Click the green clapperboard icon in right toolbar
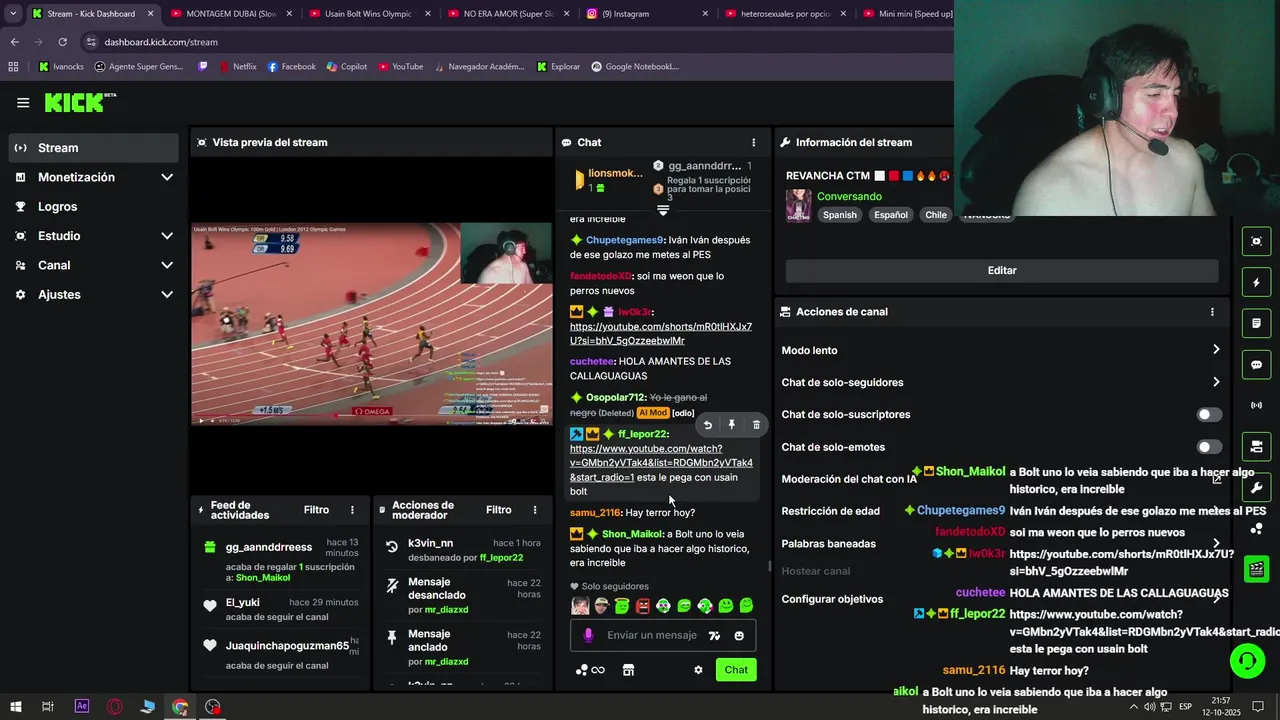Image resolution: width=1280 pixels, height=720 pixels. 1257,569
